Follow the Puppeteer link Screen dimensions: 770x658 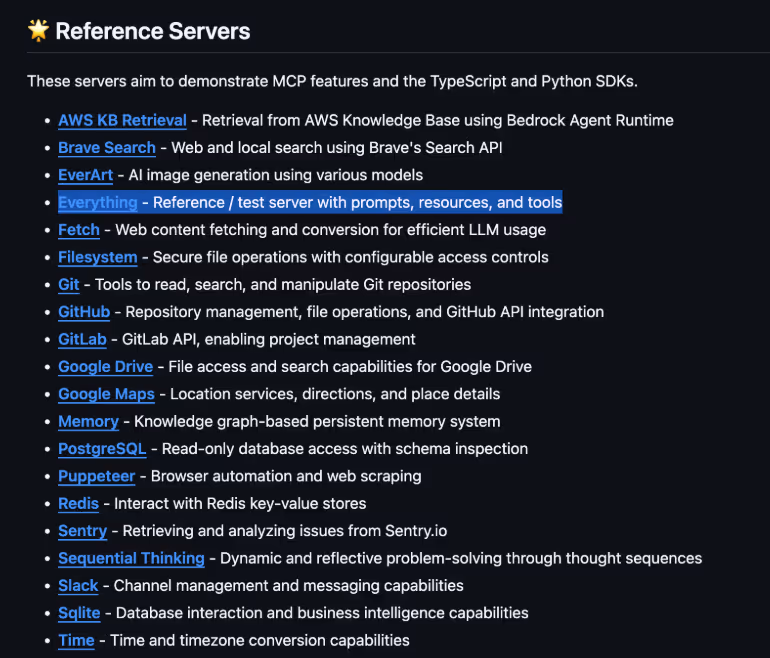point(96,476)
